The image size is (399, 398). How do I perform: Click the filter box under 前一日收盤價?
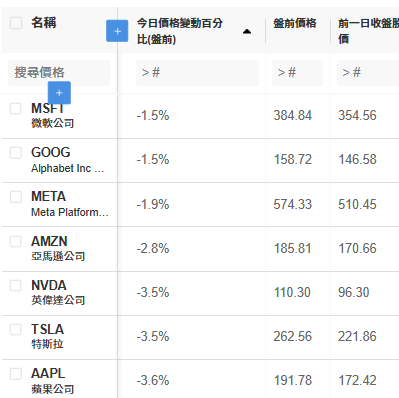tap(368, 73)
